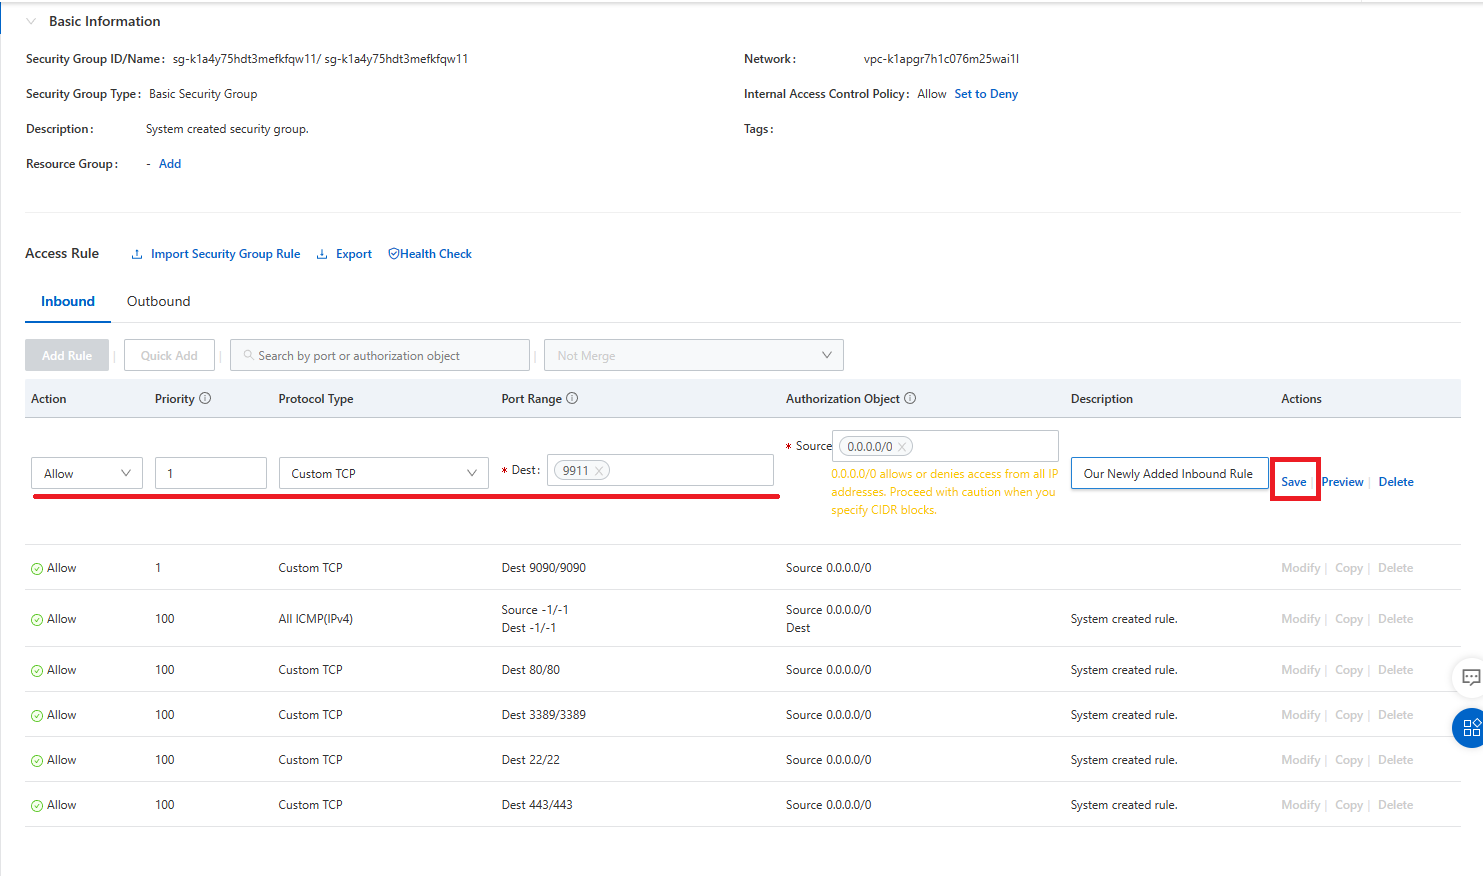This screenshot has height=876, width=1483.
Task: Click the Import Security Group Rule icon
Action: pos(137,254)
